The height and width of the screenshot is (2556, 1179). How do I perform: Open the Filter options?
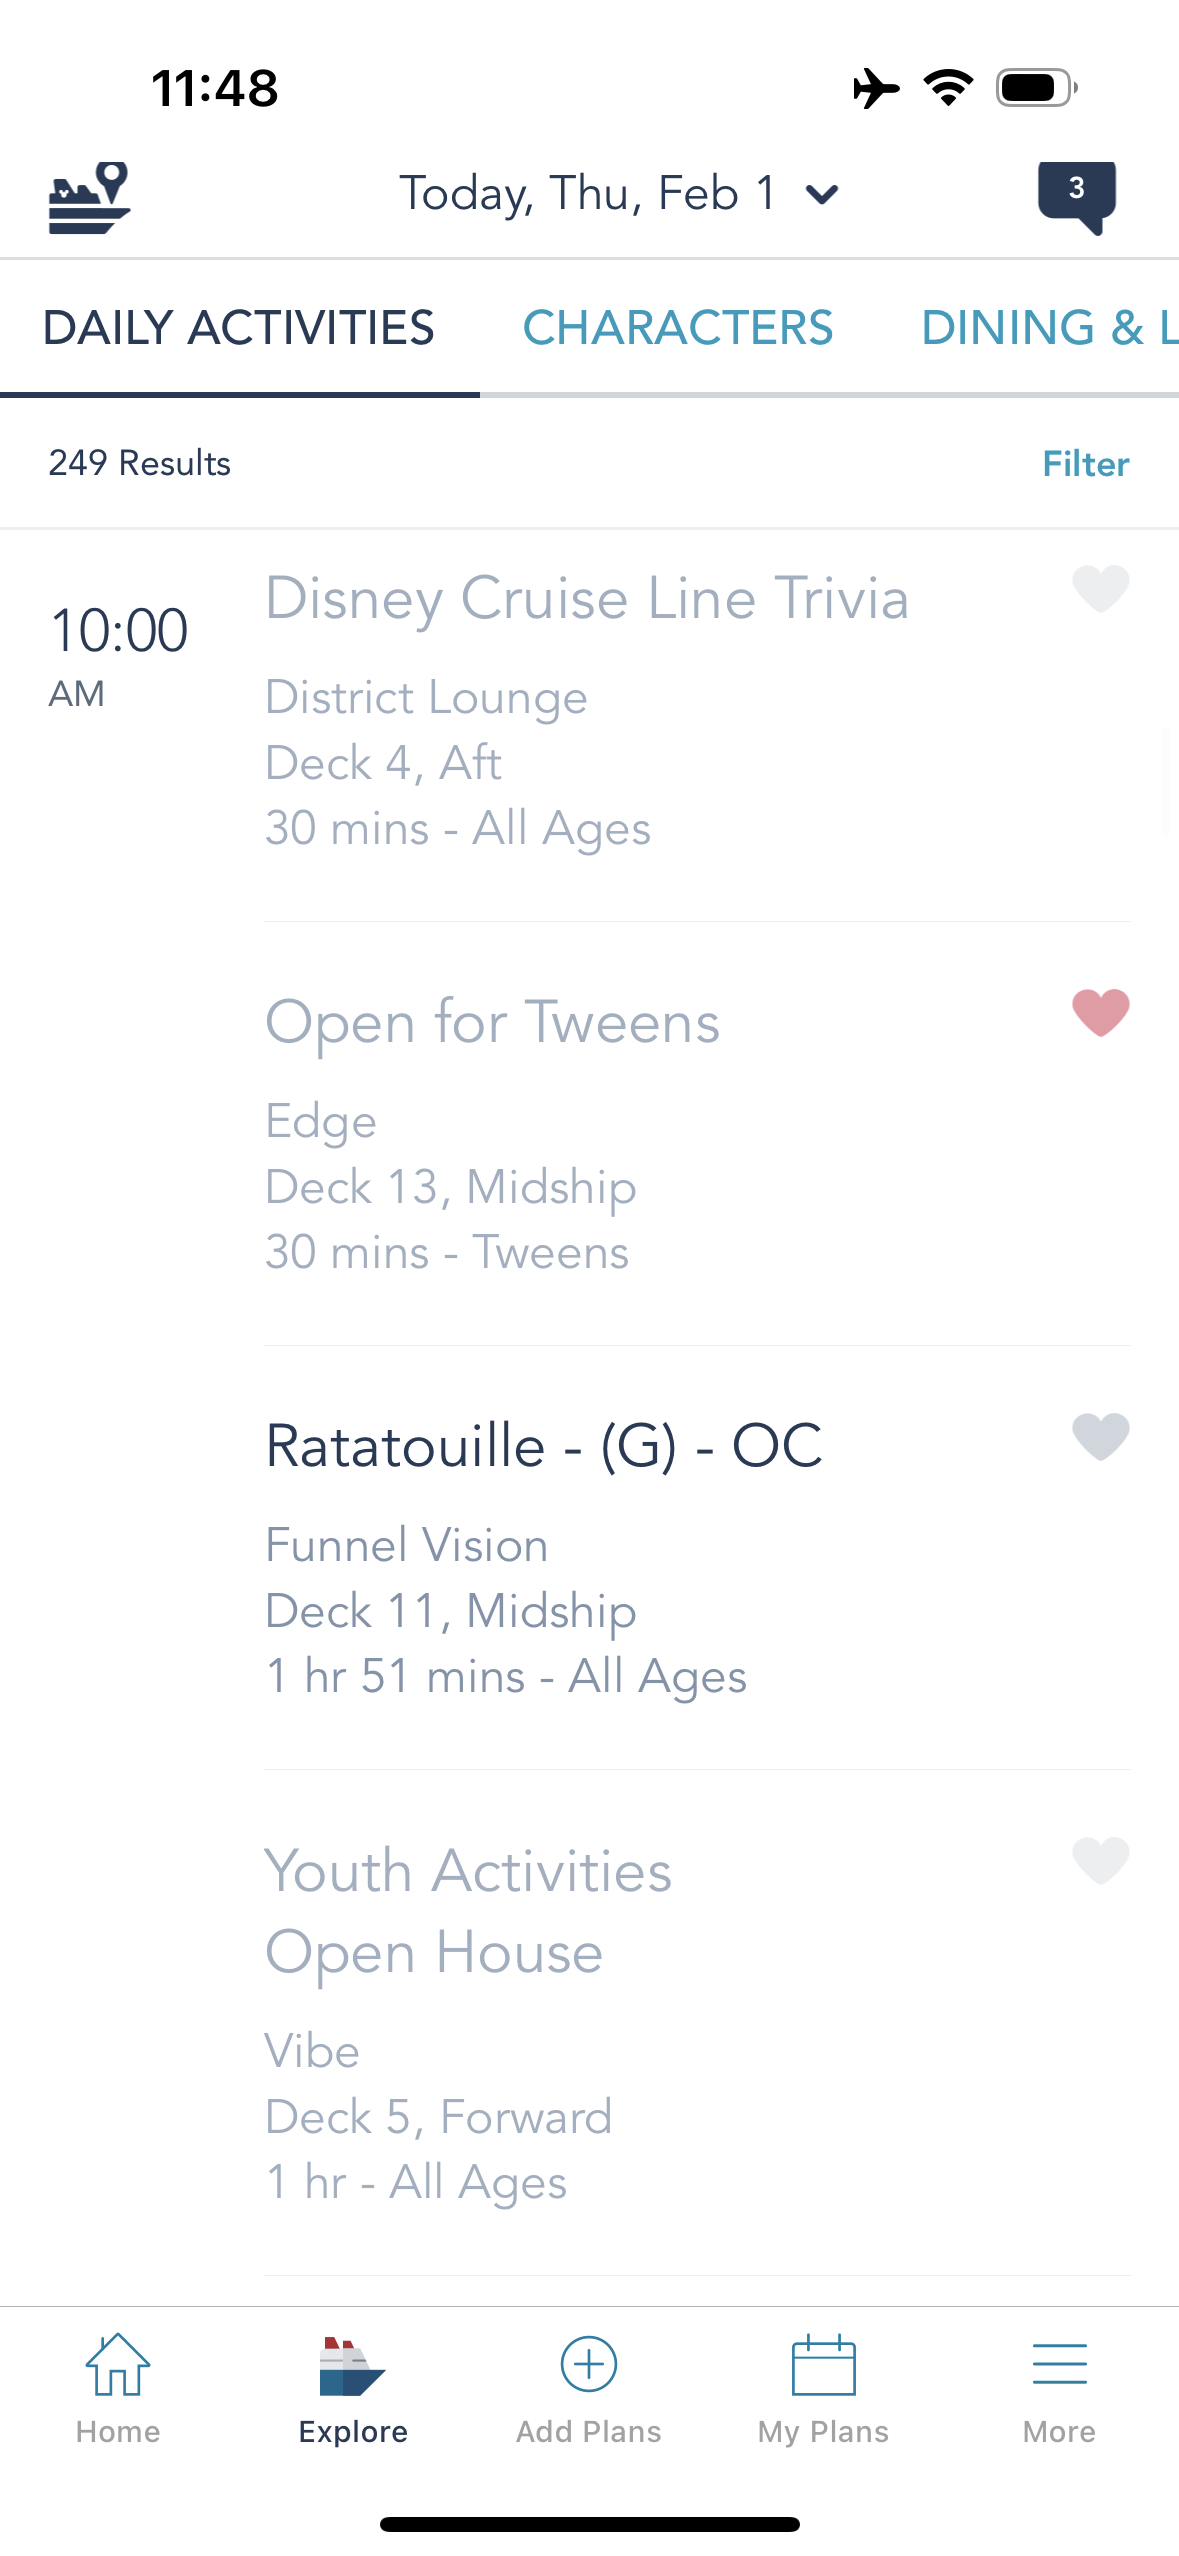1085,464
